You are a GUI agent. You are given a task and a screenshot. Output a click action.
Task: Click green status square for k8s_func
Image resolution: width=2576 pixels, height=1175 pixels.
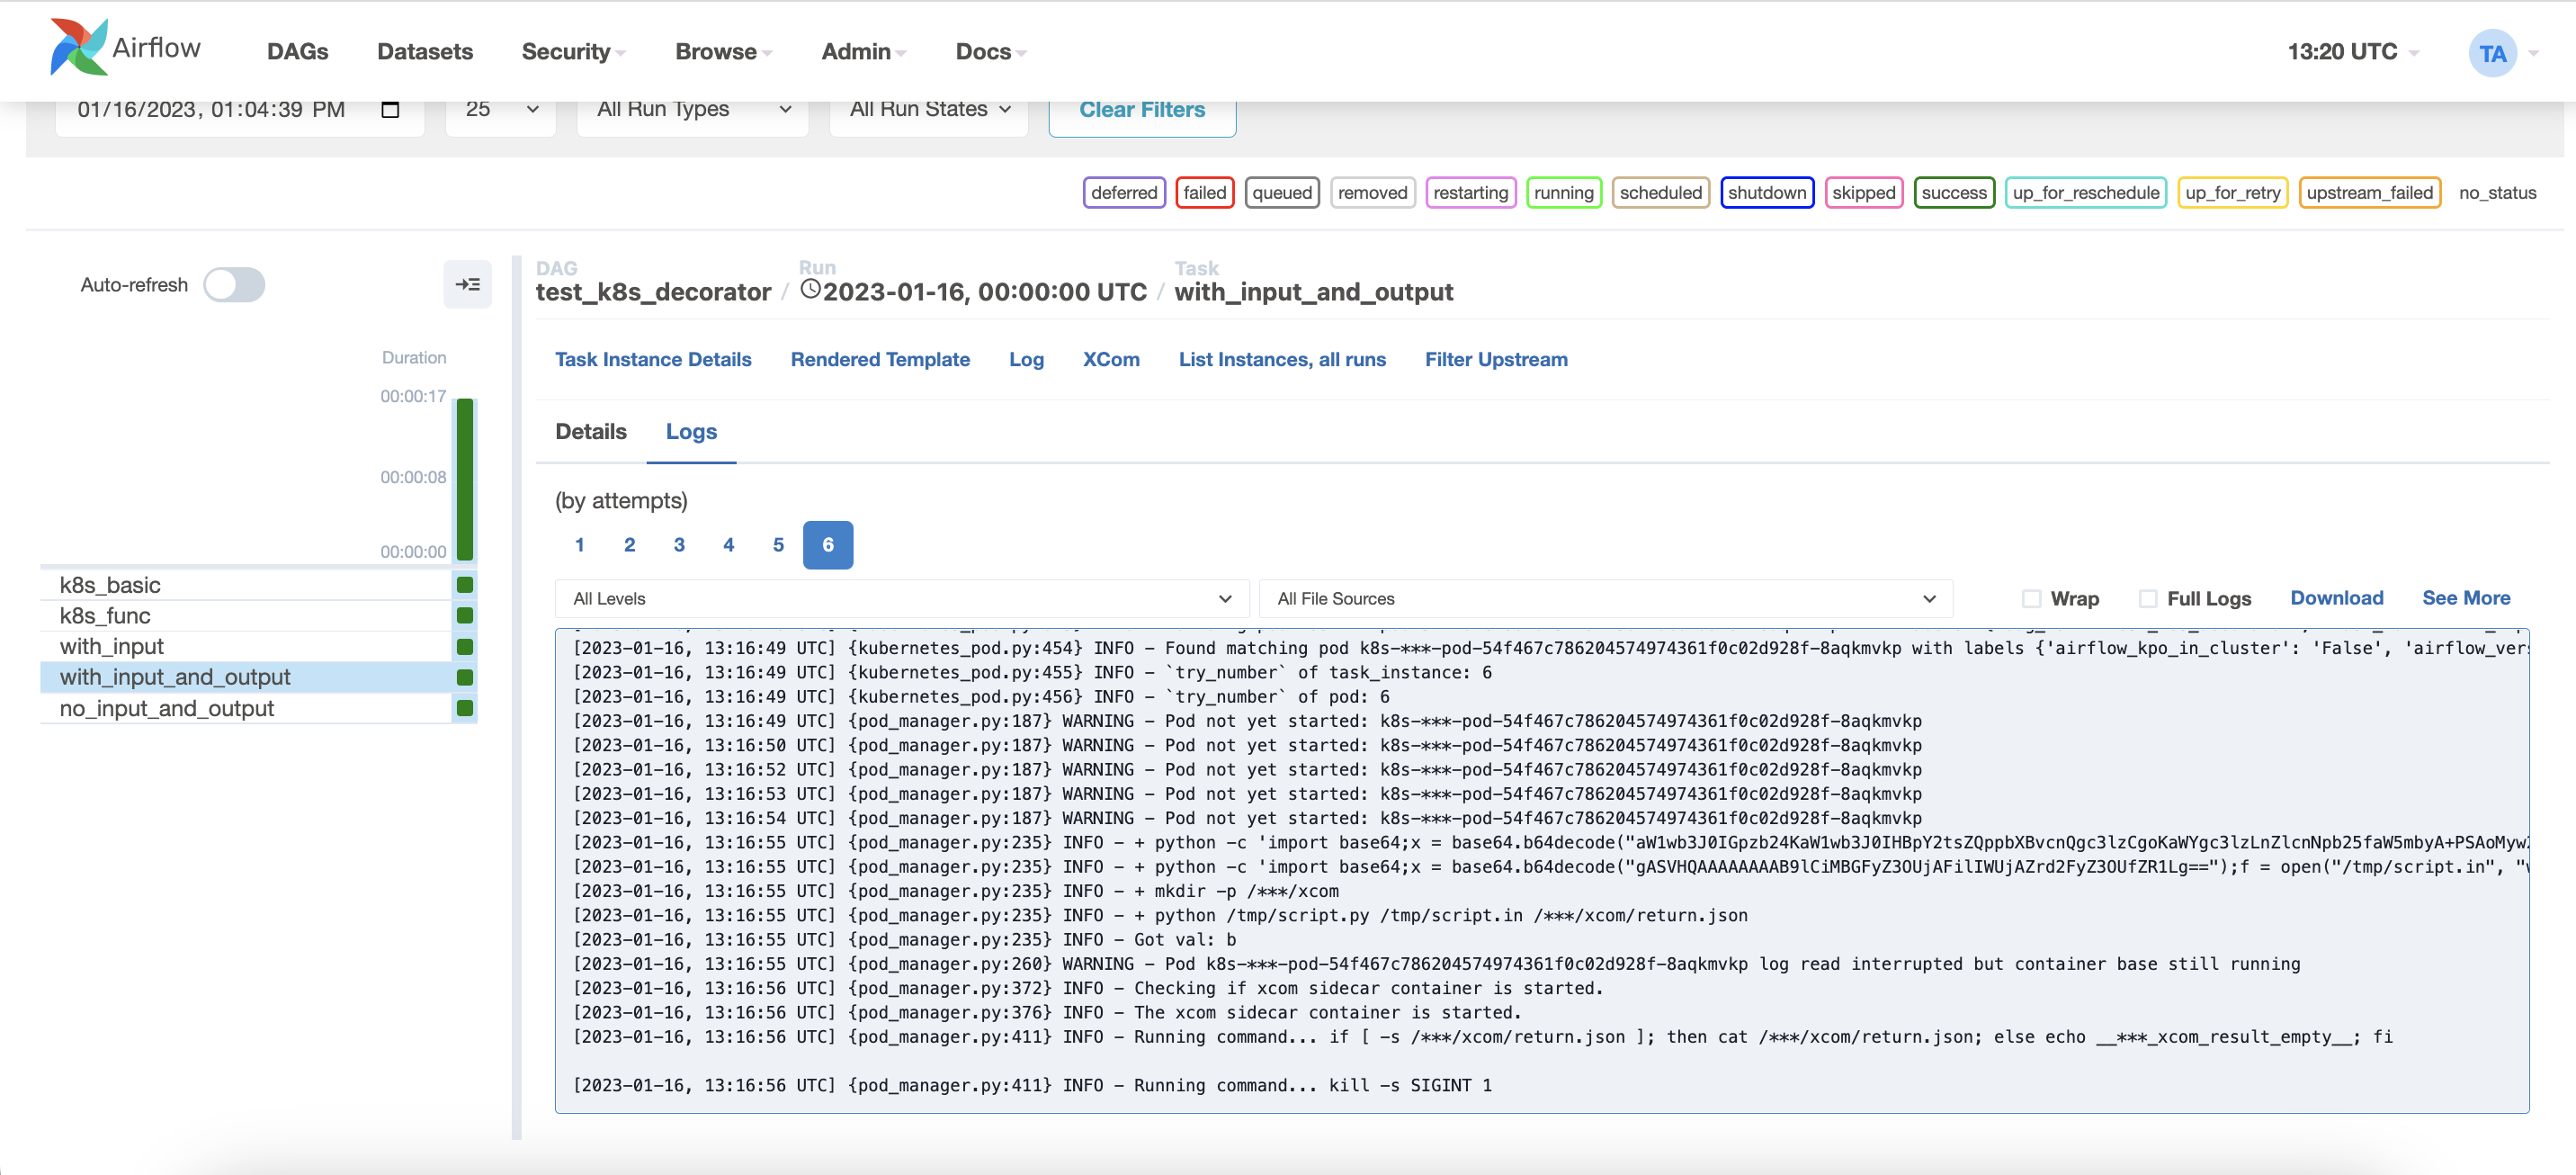click(x=465, y=616)
